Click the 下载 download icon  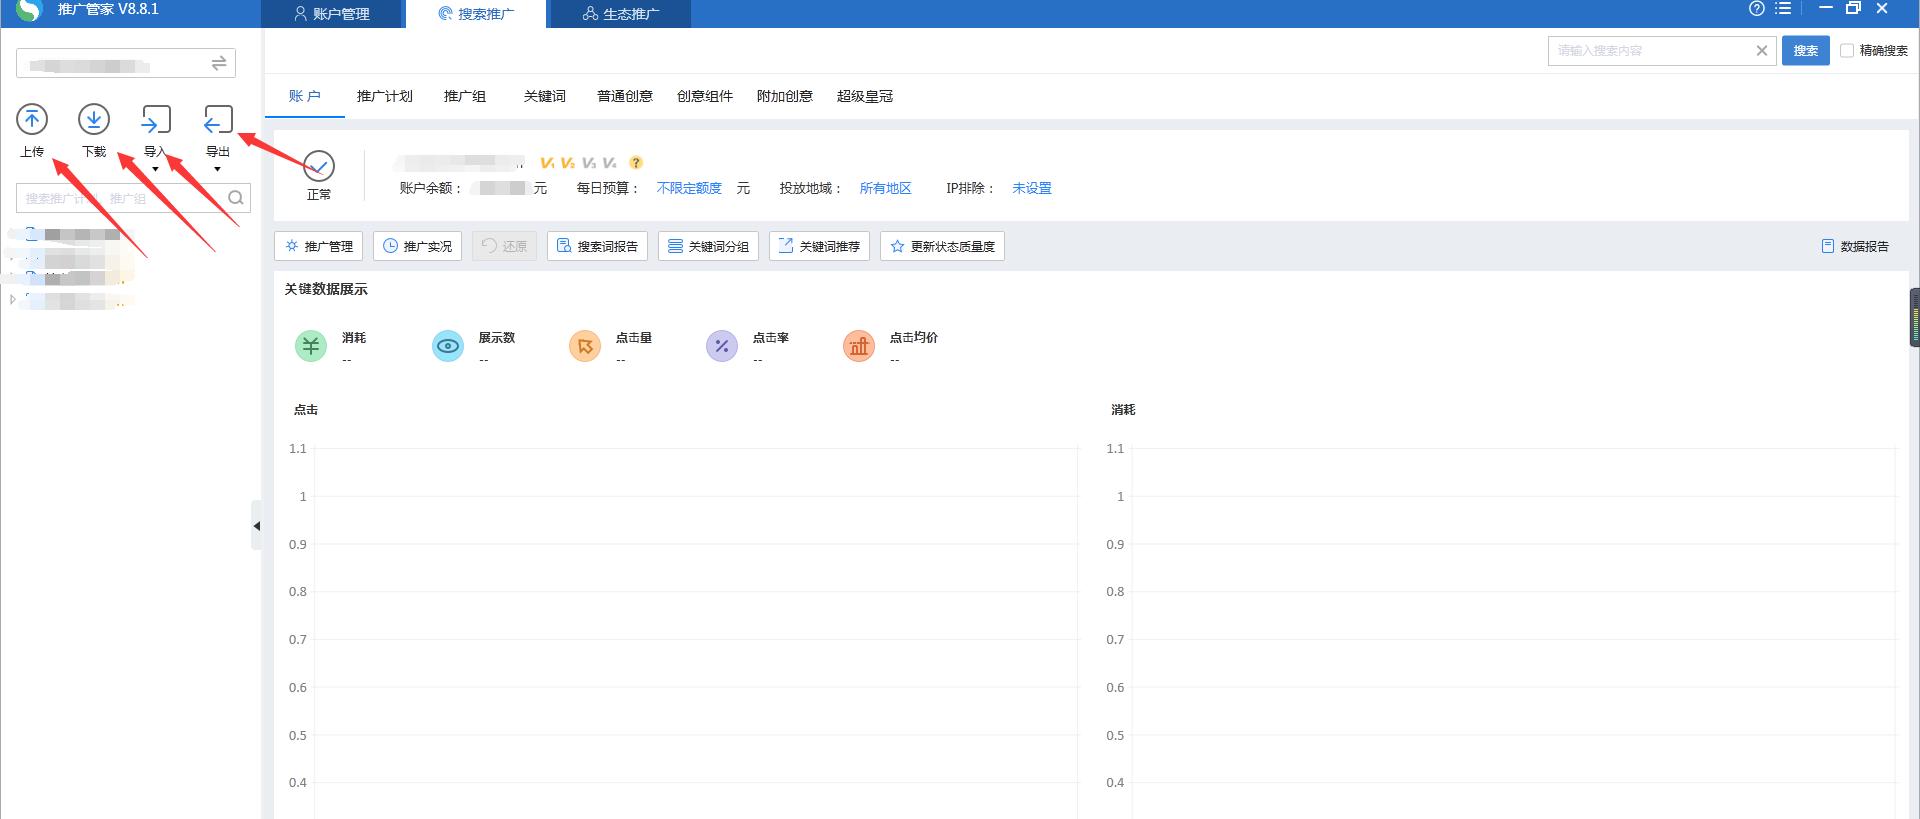coord(94,120)
